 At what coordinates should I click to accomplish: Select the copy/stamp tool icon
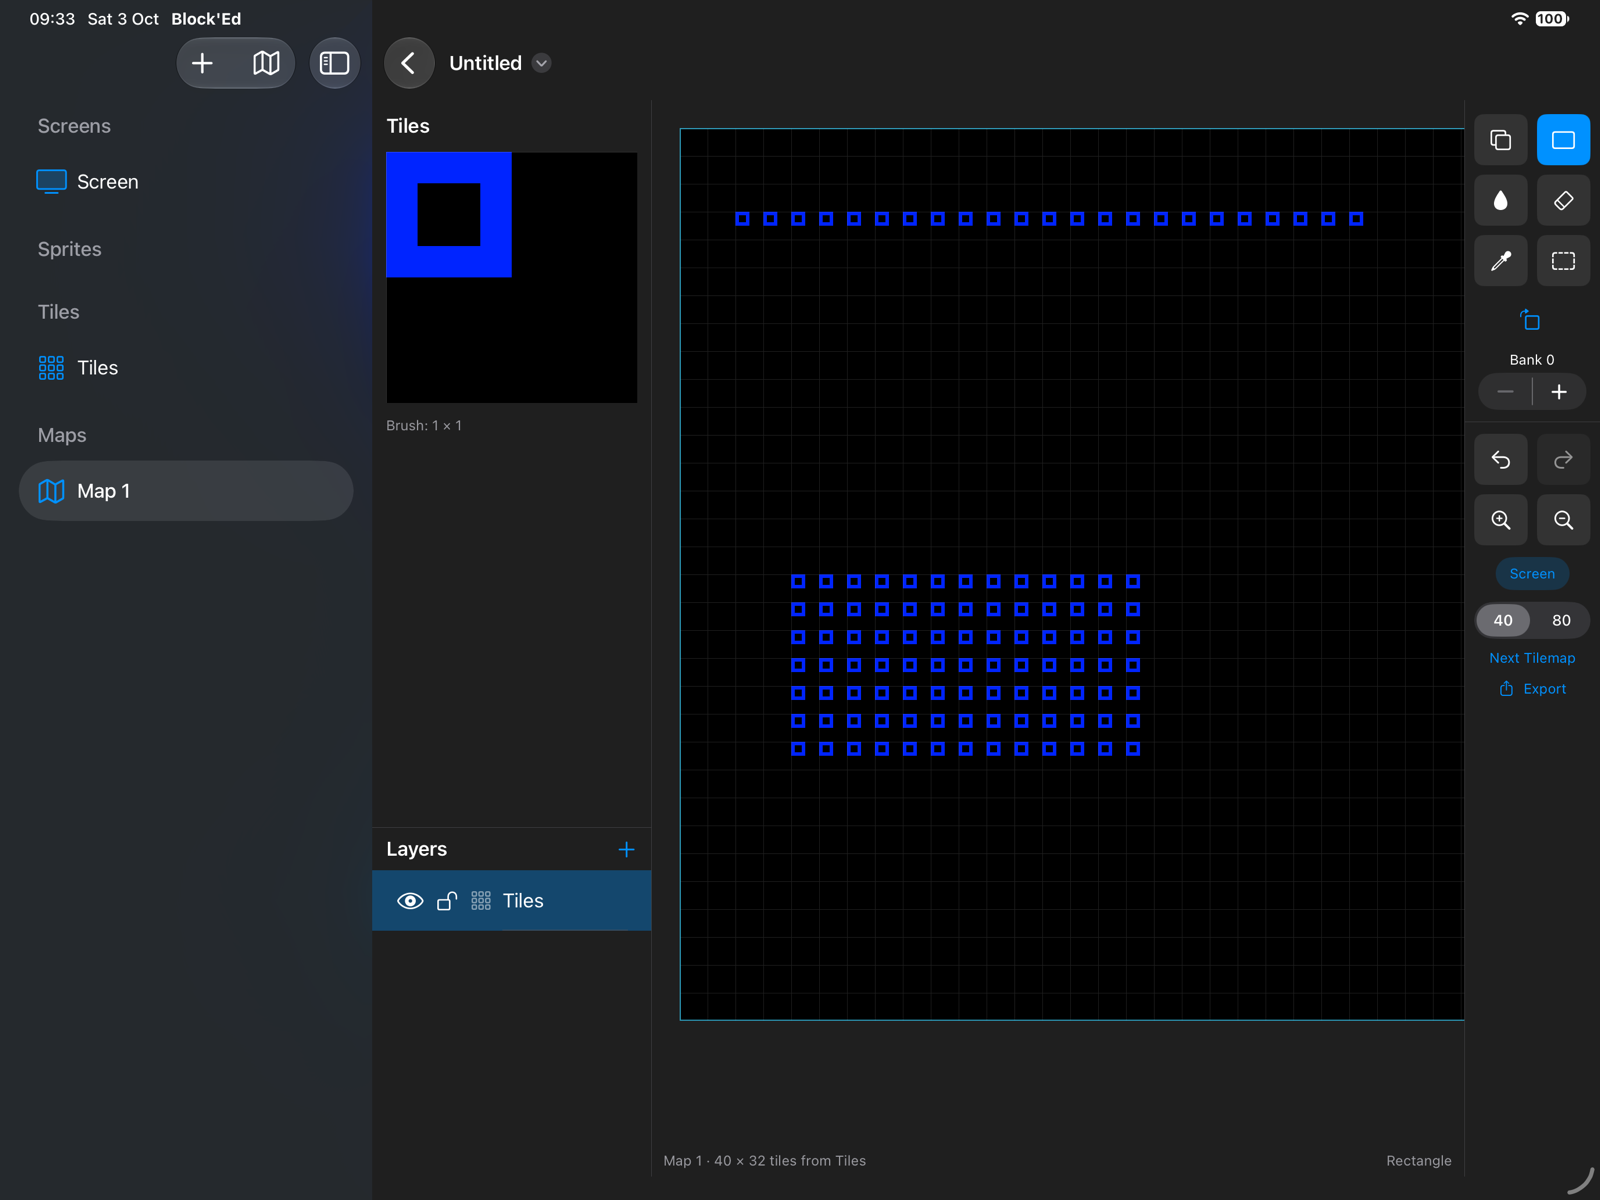[1500, 140]
